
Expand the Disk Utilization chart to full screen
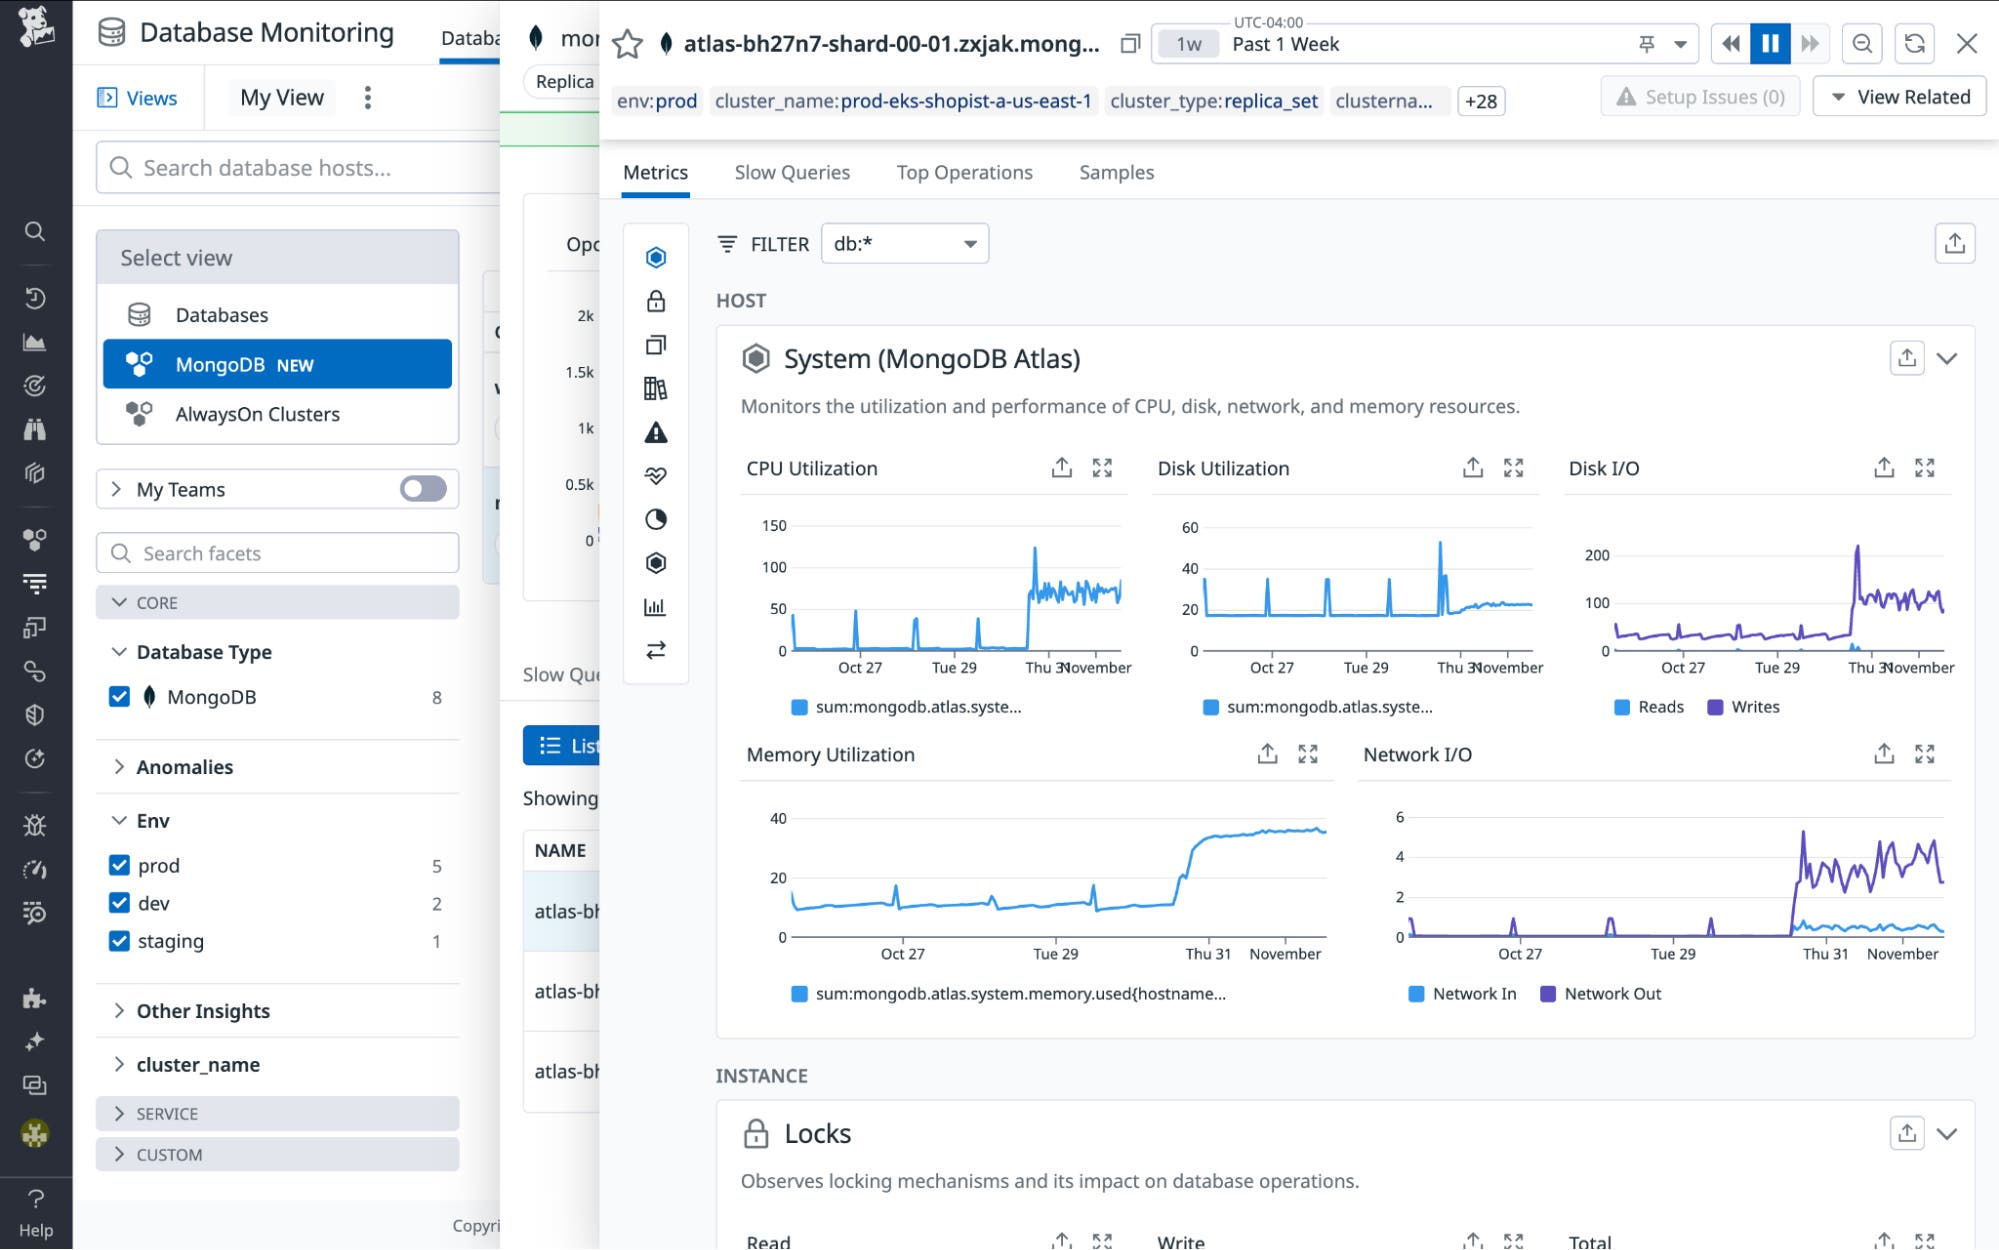tap(1513, 467)
